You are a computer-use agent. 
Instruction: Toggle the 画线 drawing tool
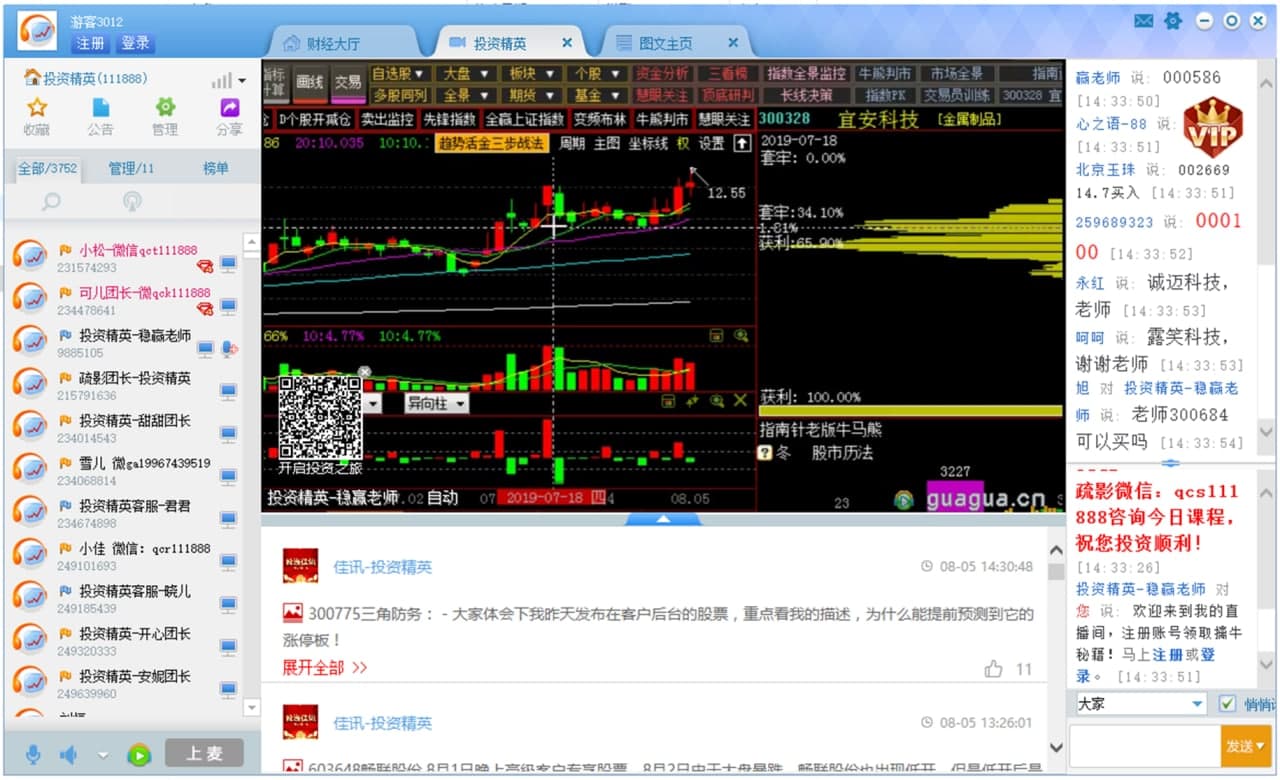(311, 83)
